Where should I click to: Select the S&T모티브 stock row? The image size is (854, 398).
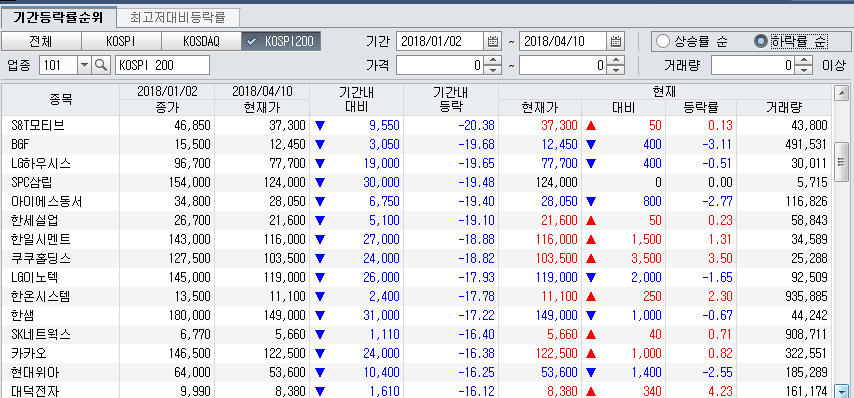point(417,125)
